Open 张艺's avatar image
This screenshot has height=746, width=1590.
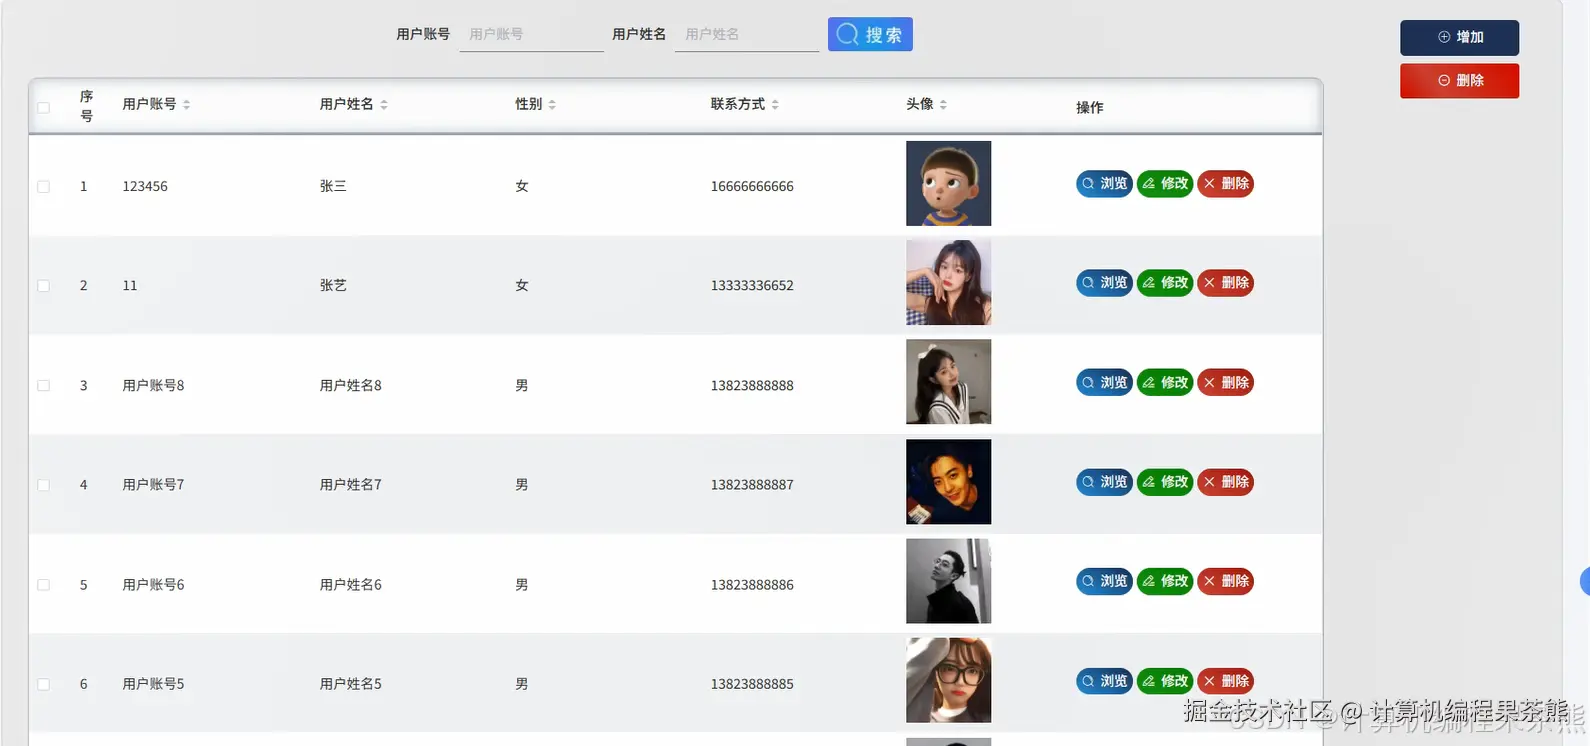[948, 282]
